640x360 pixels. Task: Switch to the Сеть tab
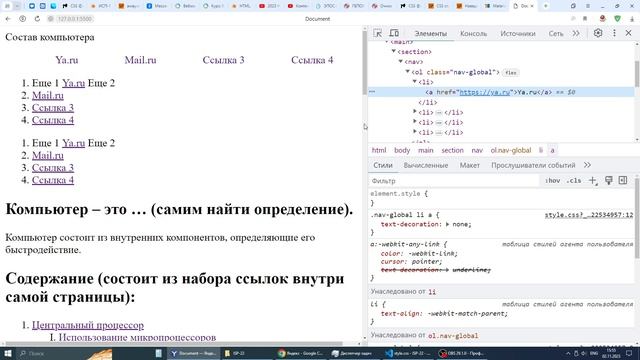[x=556, y=33]
